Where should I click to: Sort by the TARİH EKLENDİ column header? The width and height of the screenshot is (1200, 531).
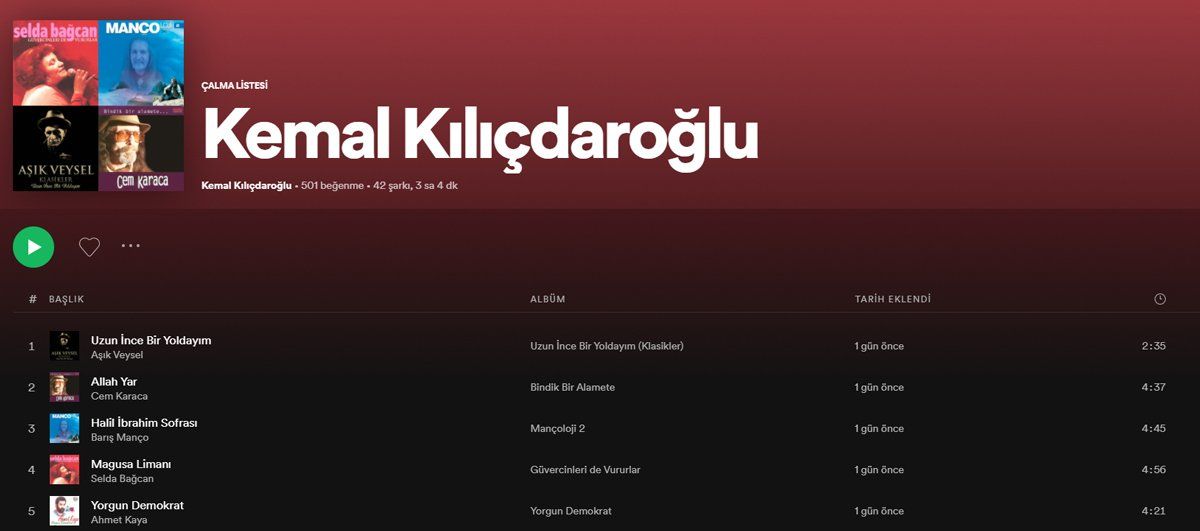[x=892, y=299]
